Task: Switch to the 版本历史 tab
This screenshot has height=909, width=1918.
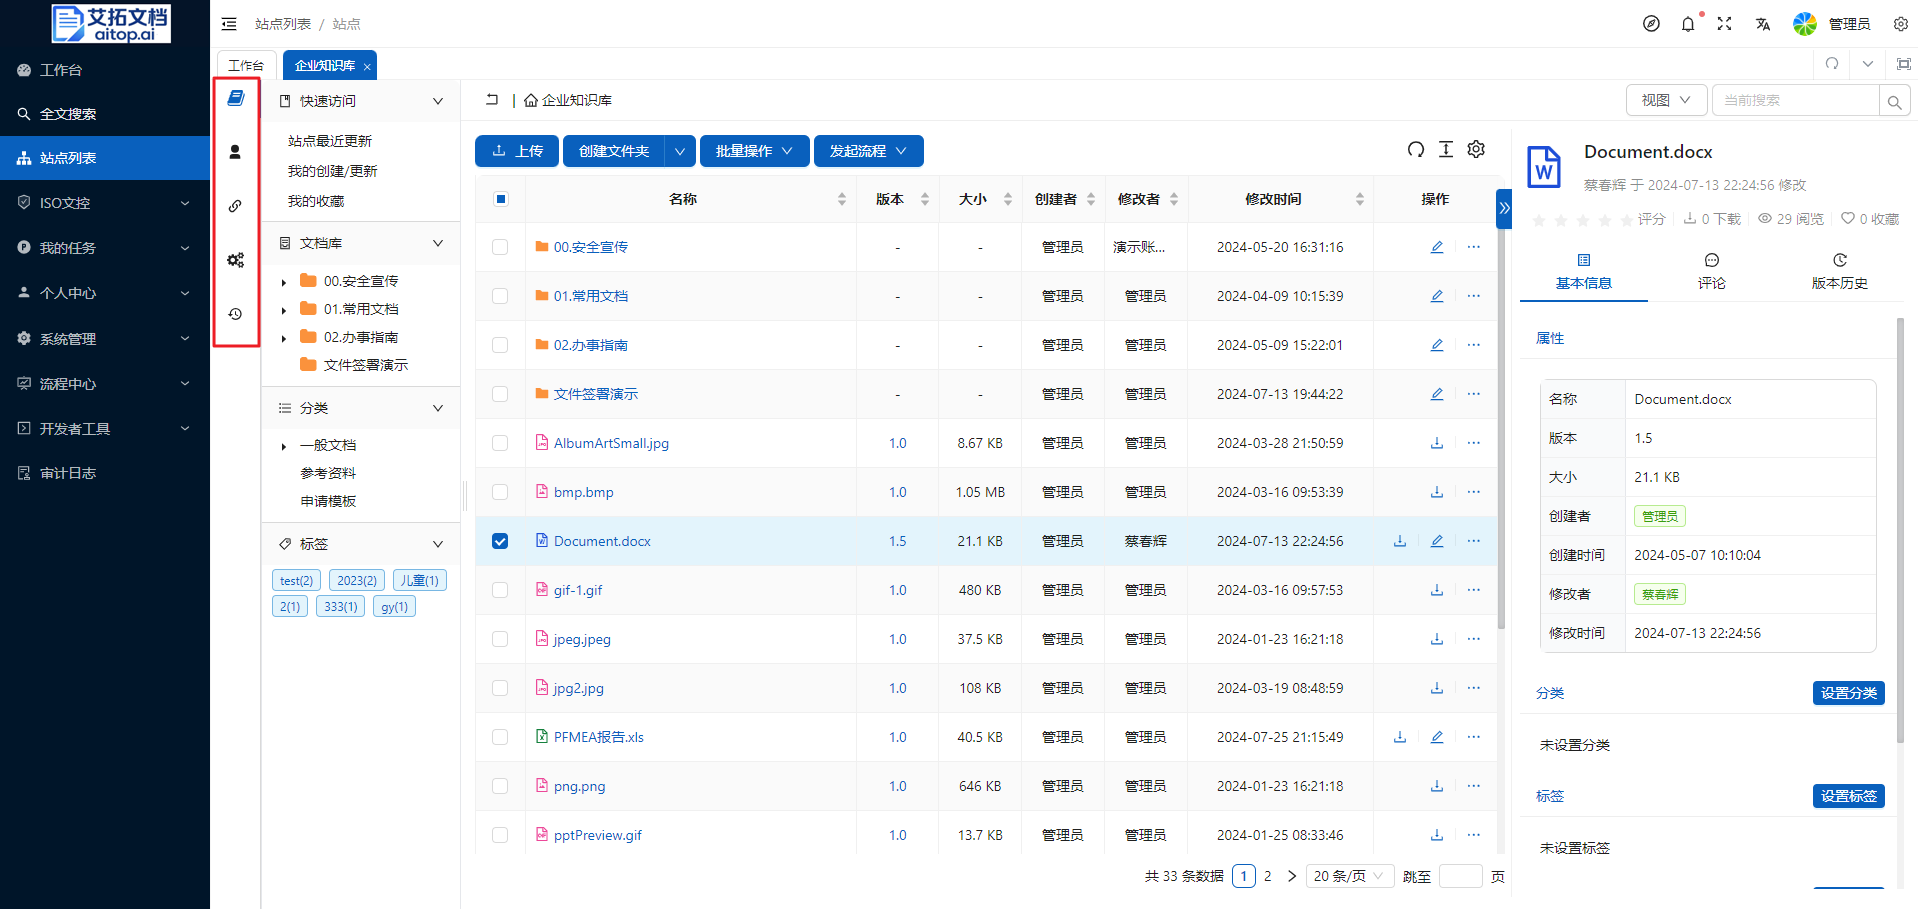Action: point(1839,272)
